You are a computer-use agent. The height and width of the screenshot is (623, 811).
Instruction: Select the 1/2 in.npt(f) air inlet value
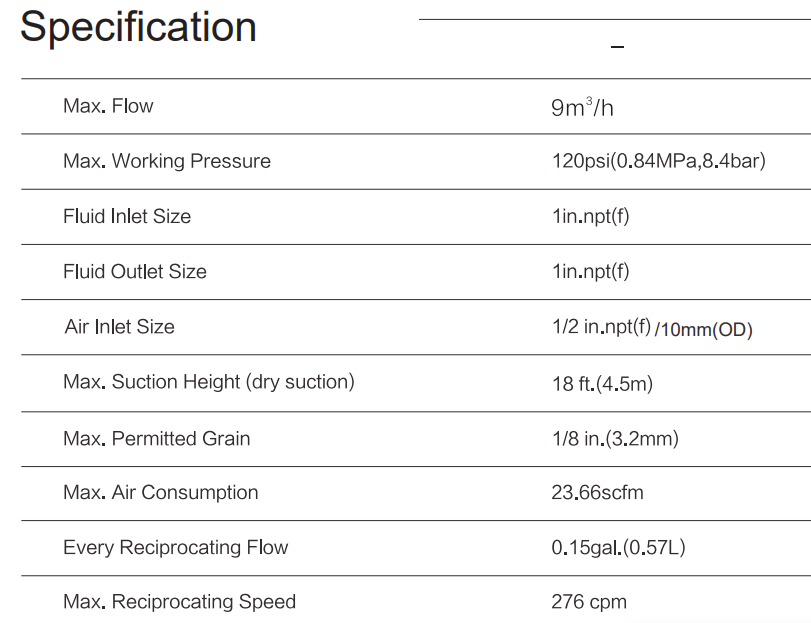[601, 327]
